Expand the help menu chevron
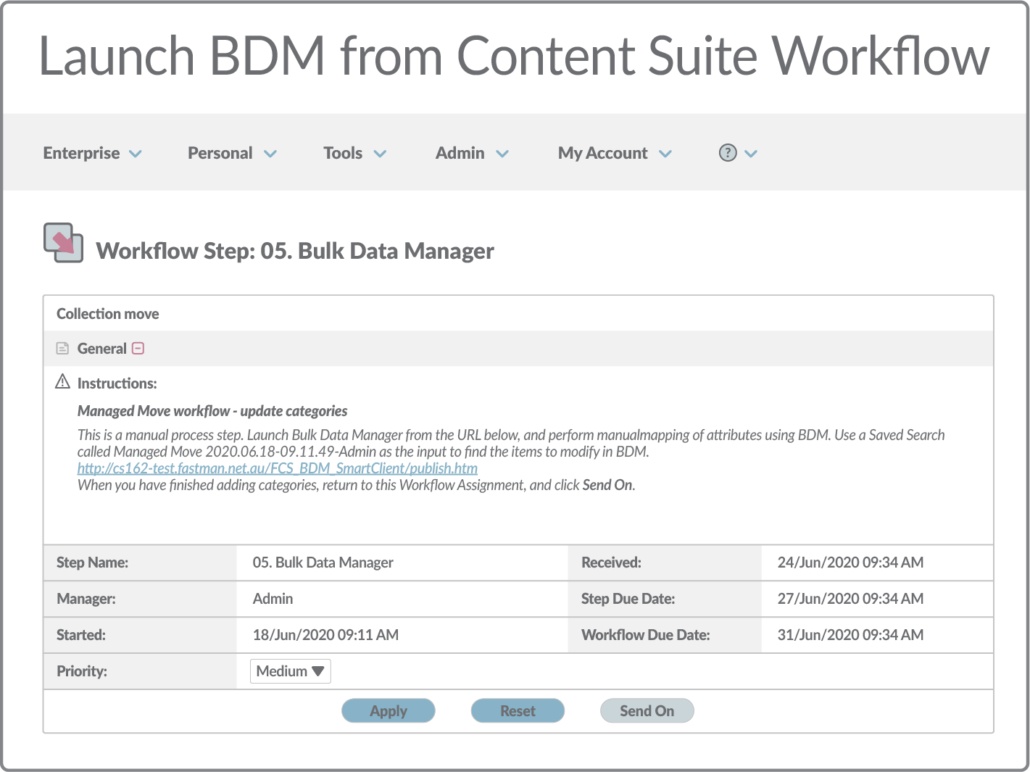The width and height of the screenshot is (1030, 772). pyautogui.click(x=751, y=154)
